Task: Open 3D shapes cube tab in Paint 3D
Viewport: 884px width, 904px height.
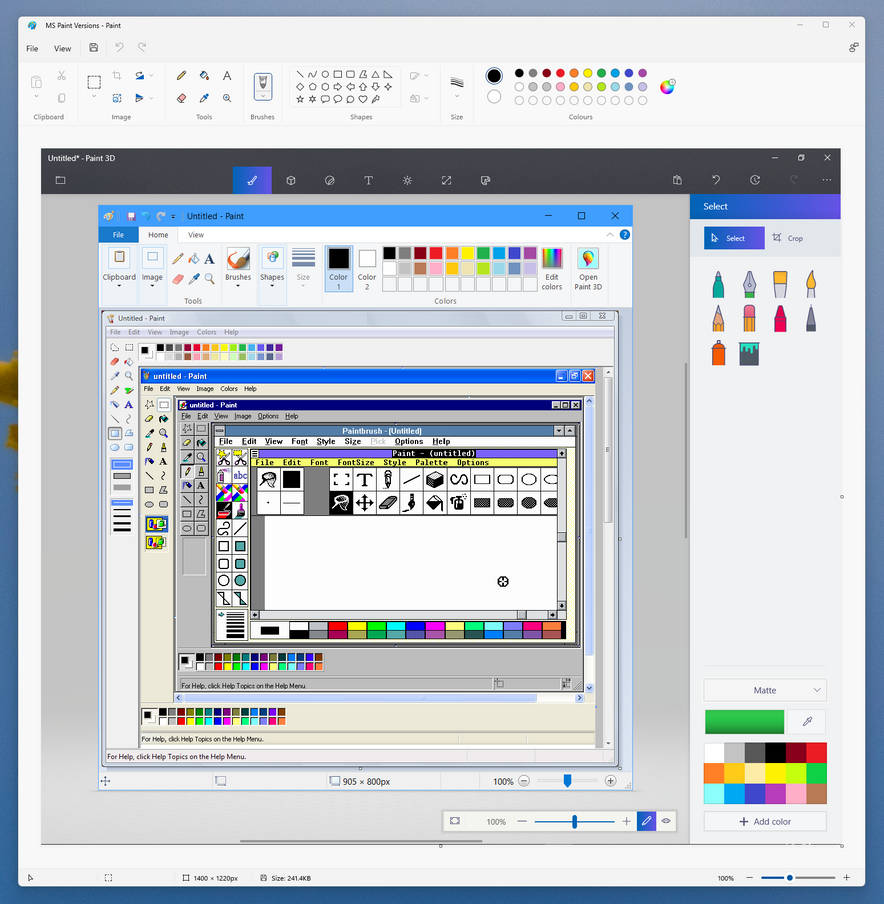Action: [291, 180]
